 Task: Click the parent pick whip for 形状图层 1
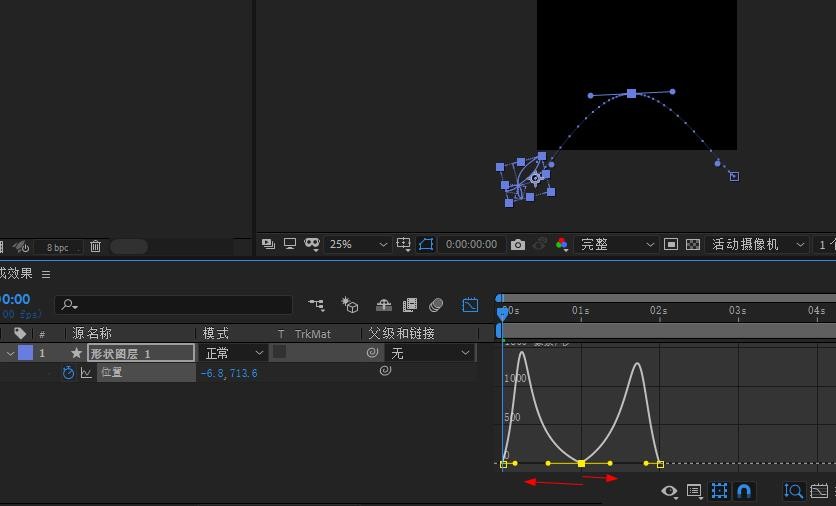point(372,352)
